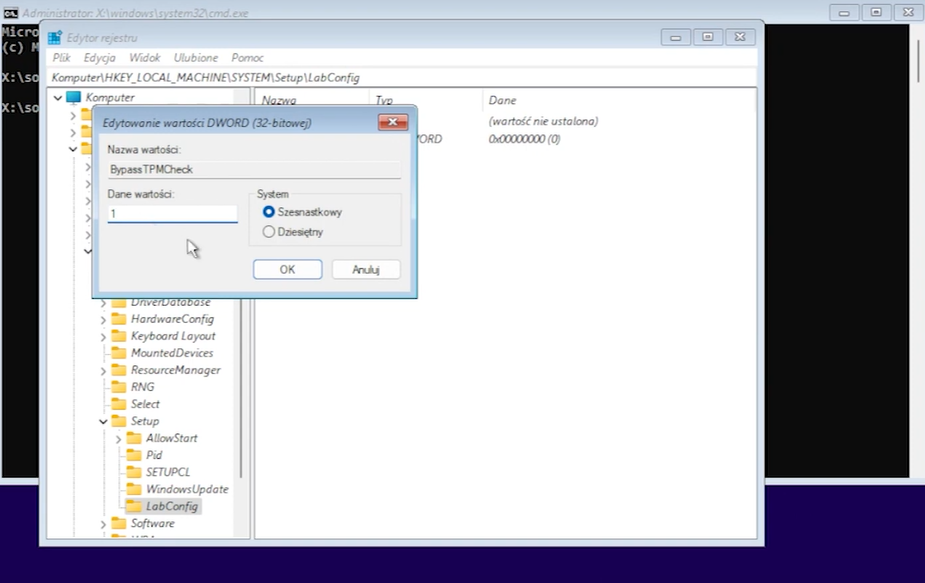The height and width of the screenshot is (583, 925).
Task: Click the Software folder icon
Action: click(x=119, y=523)
